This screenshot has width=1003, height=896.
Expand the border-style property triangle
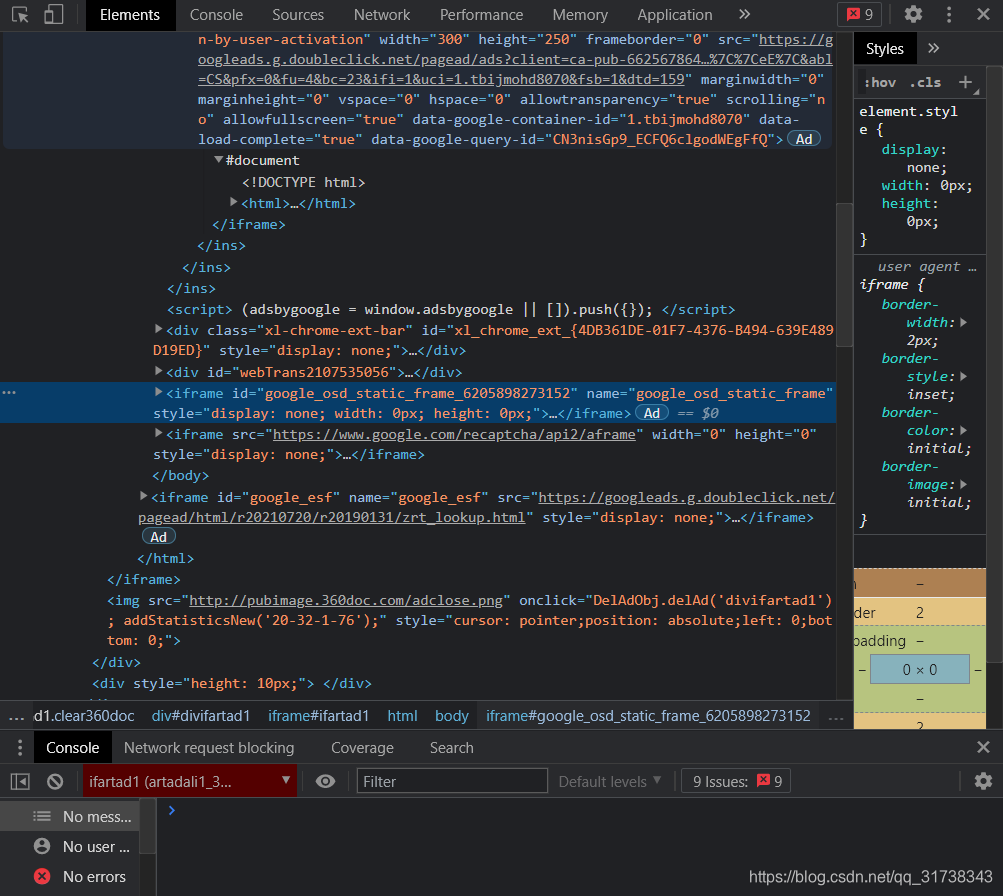(963, 377)
